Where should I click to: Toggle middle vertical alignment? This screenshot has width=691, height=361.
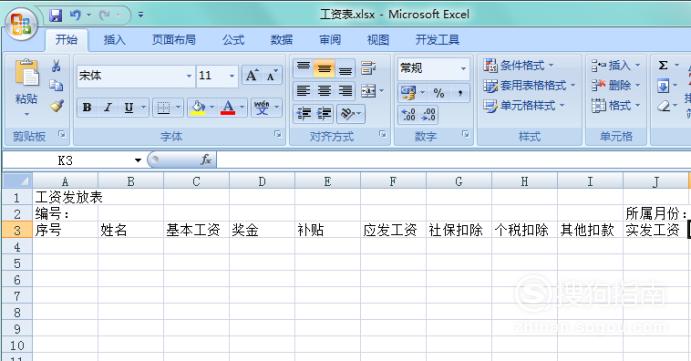coord(324,68)
